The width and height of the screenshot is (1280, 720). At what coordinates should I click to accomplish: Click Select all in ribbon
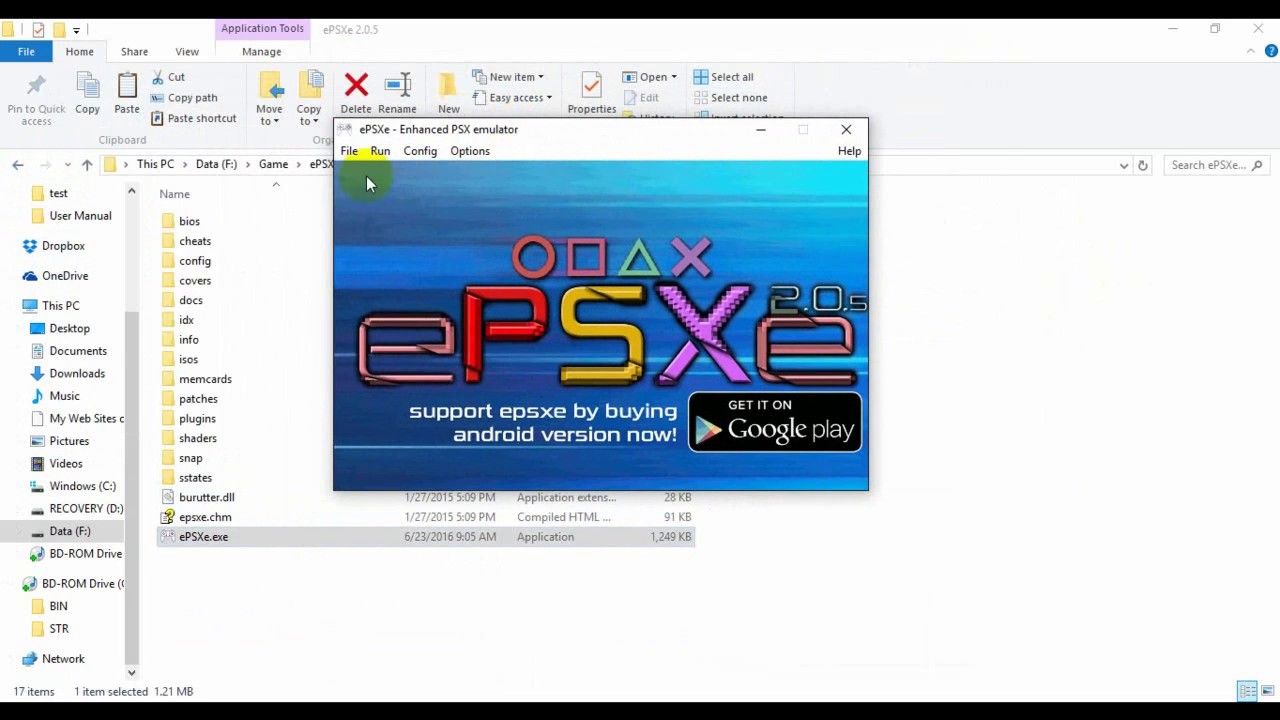[724, 77]
